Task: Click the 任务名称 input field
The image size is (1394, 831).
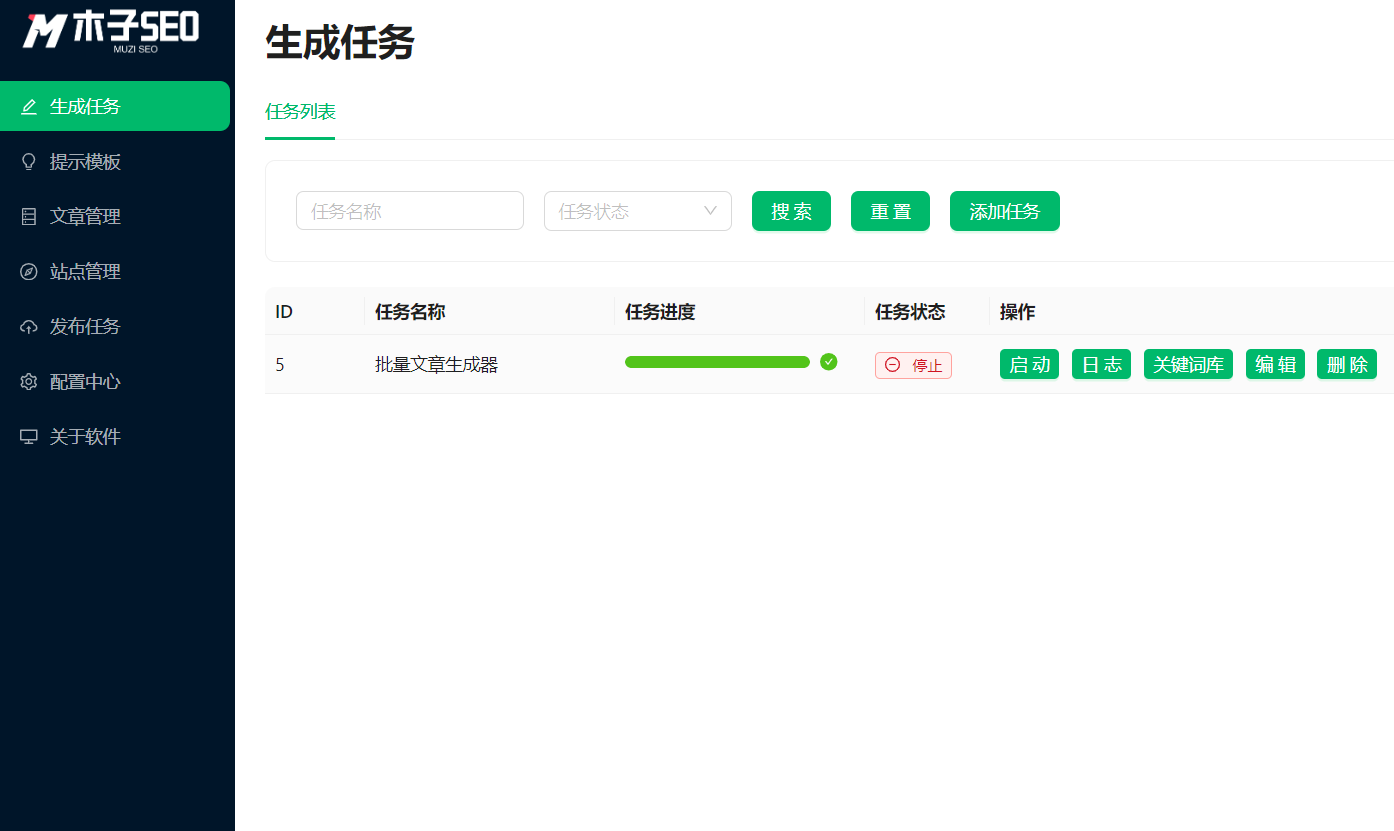Action: (x=410, y=210)
